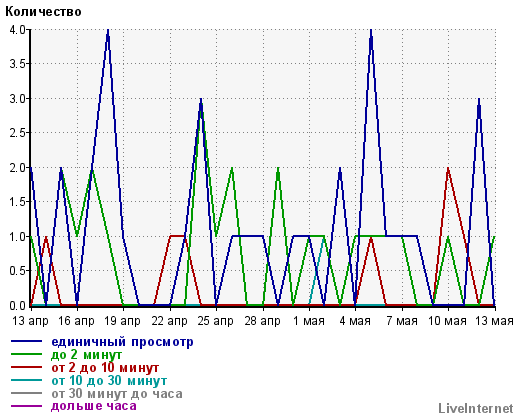
Task: Click the 25 апр x-axis date label
Action: 215,321
